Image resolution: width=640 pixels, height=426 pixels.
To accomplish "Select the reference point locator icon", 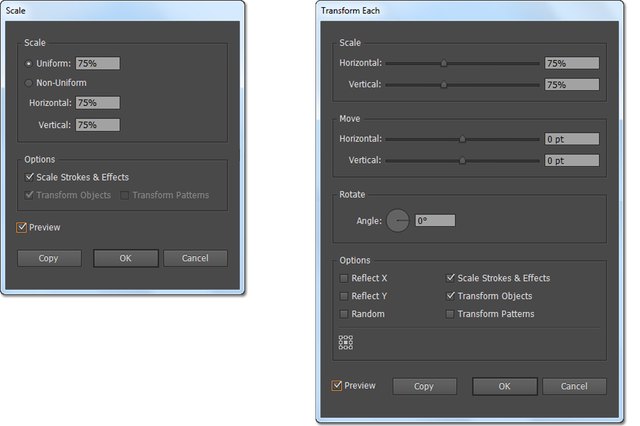I will [345, 342].
